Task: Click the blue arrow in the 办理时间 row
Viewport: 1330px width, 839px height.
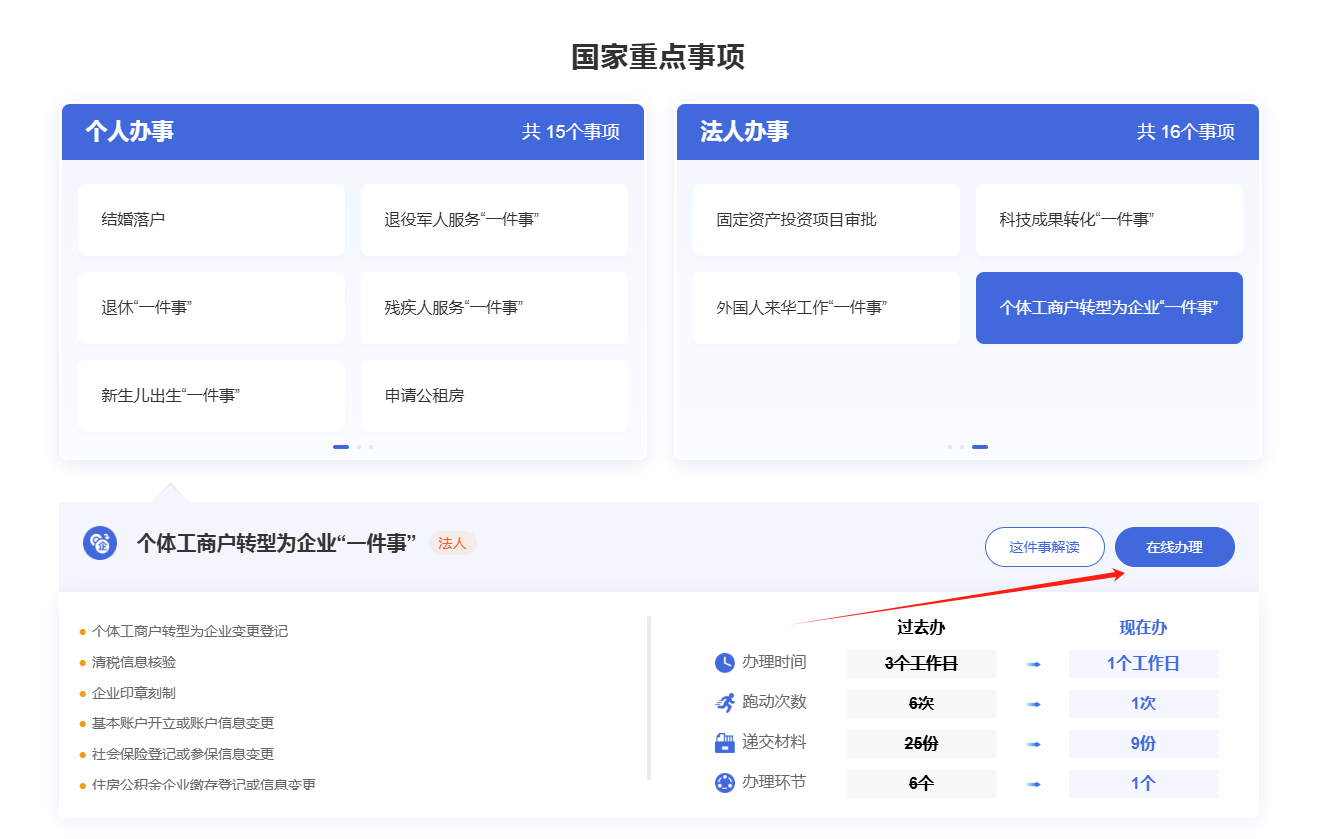Action: pyautogui.click(x=1033, y=664)
